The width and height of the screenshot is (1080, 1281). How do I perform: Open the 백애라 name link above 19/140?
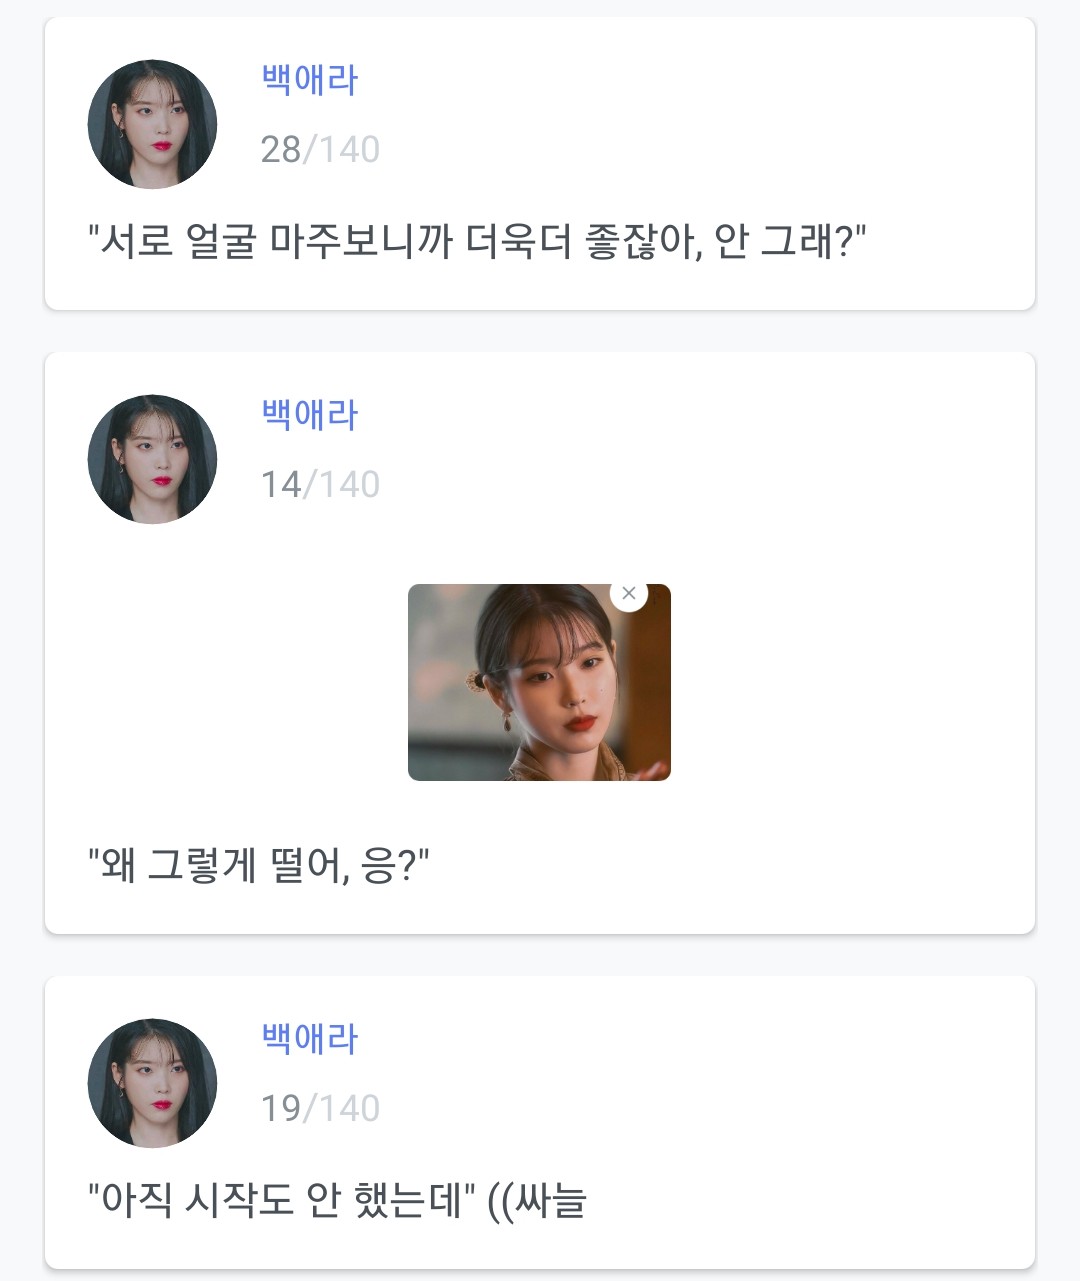point(309,1039)
